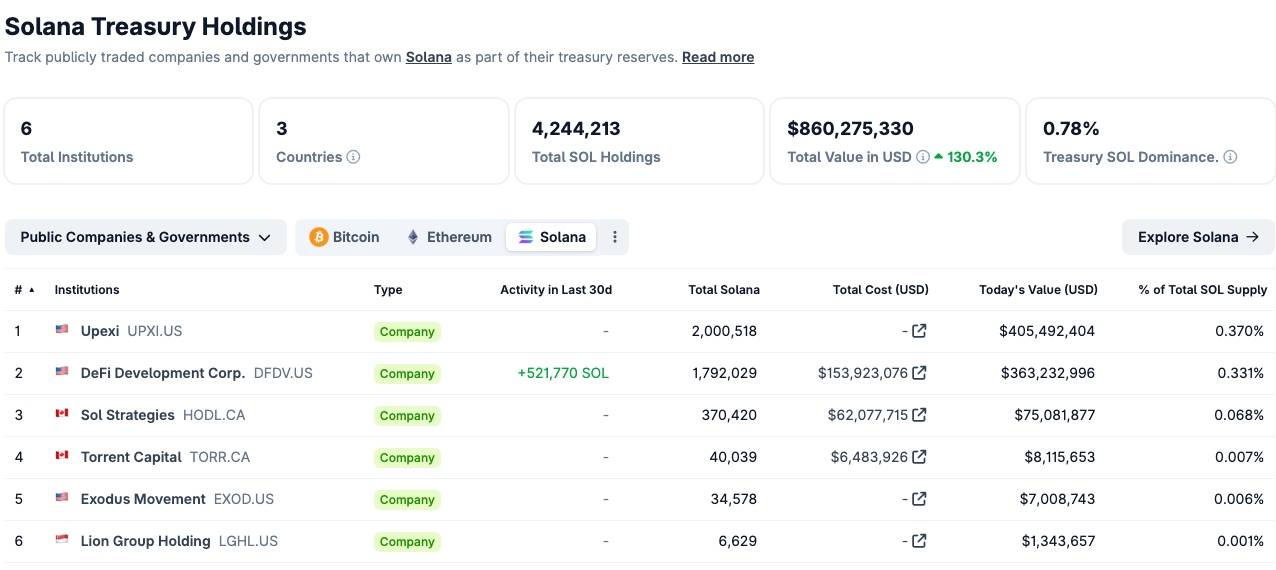Viewport: 1276px width, 570px height.
Task: Click the $1,343,657 today's value cell
Action: pos(1058,541)
